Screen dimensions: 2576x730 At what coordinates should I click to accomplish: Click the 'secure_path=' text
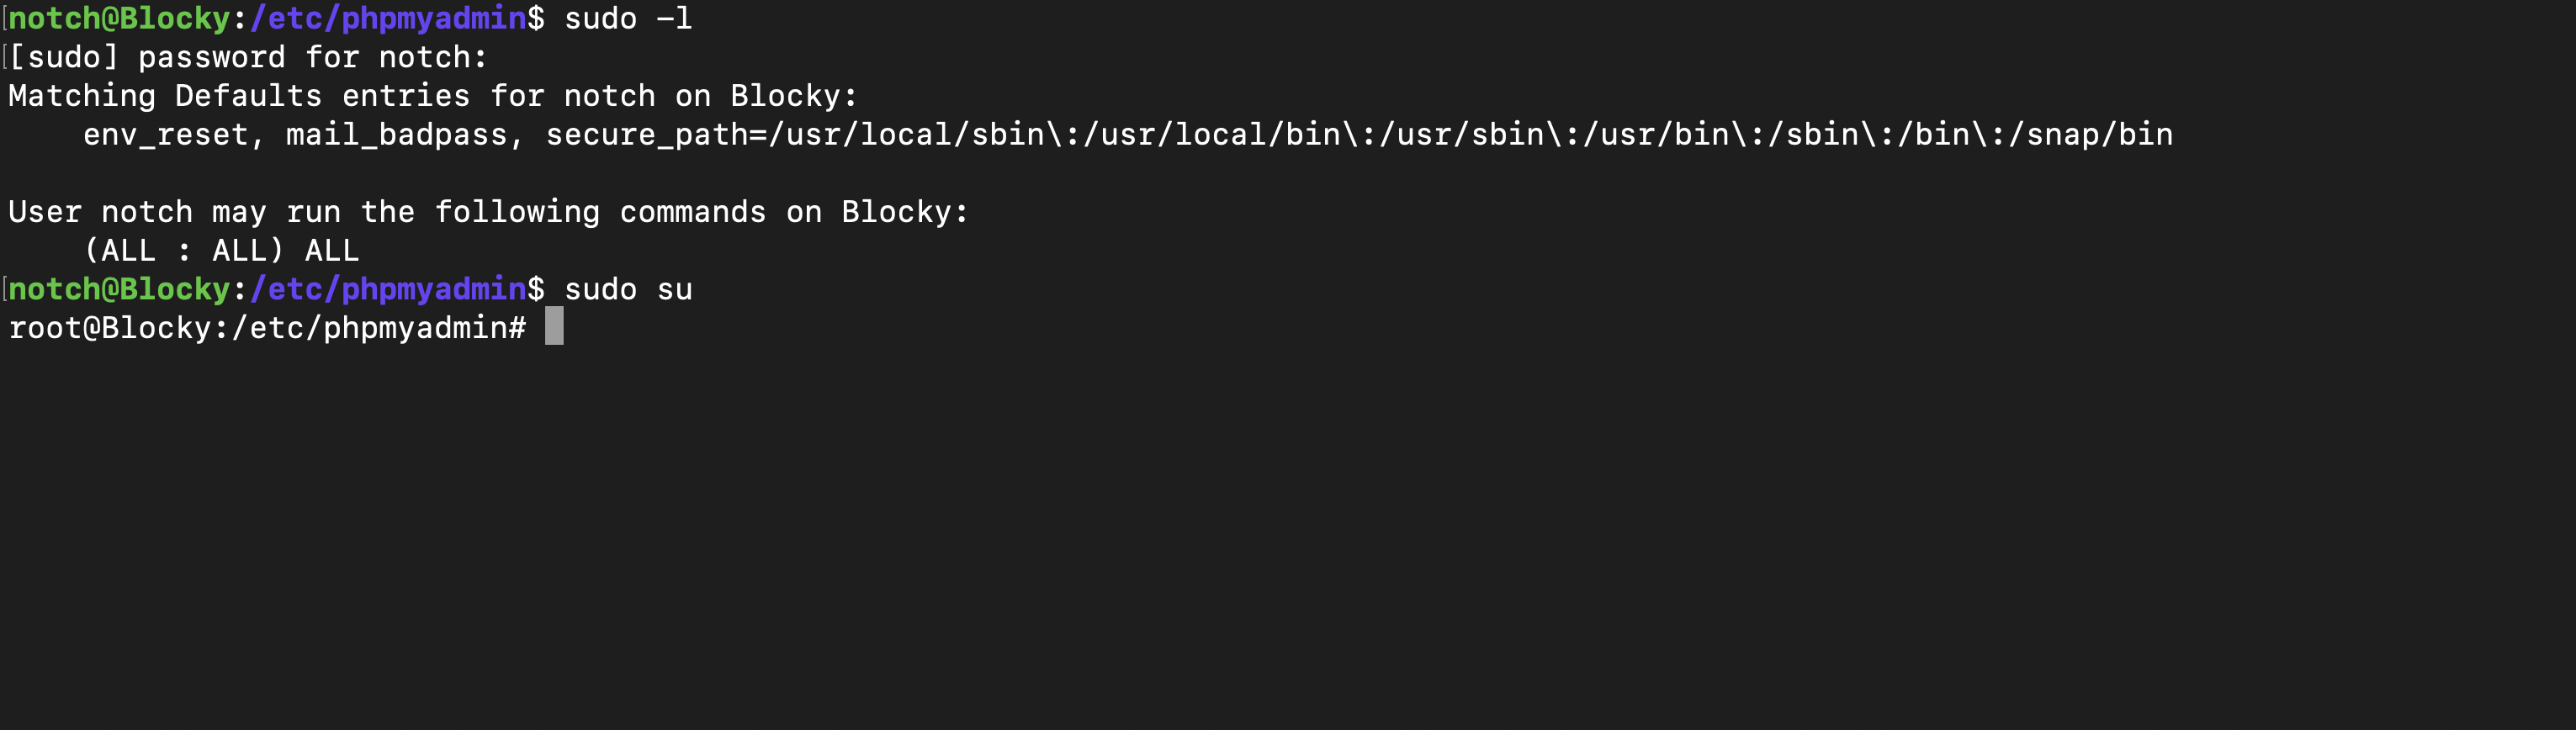tap(656, 135)
